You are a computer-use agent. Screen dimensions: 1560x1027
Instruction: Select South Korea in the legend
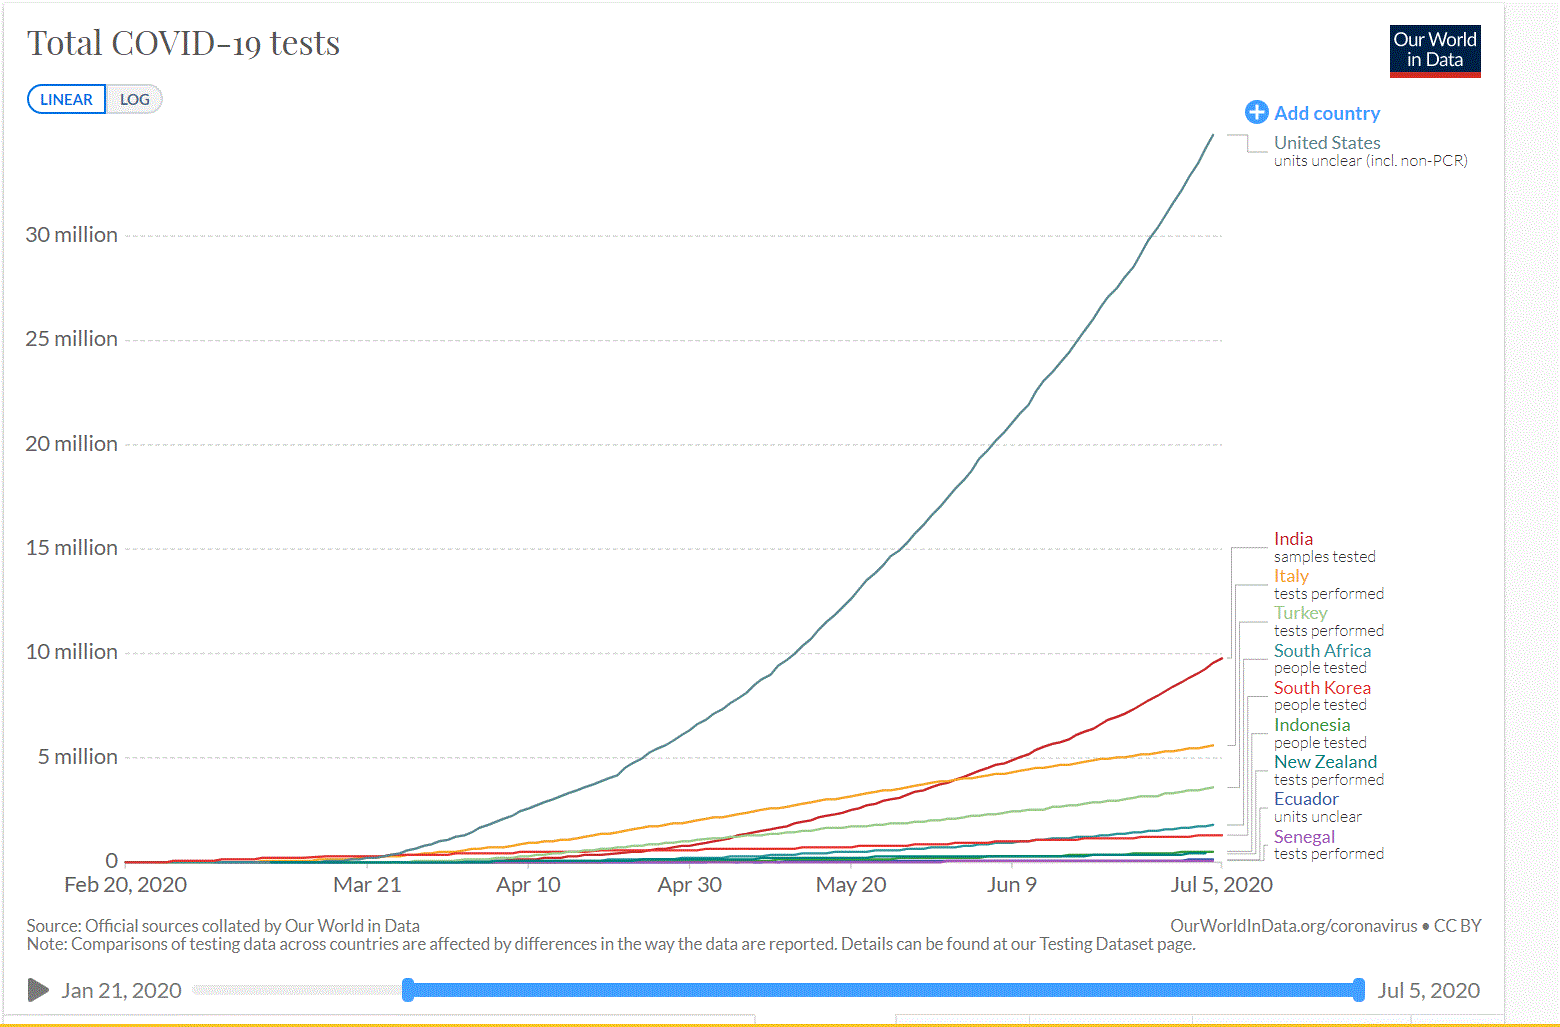click(x=1321, y=688)
